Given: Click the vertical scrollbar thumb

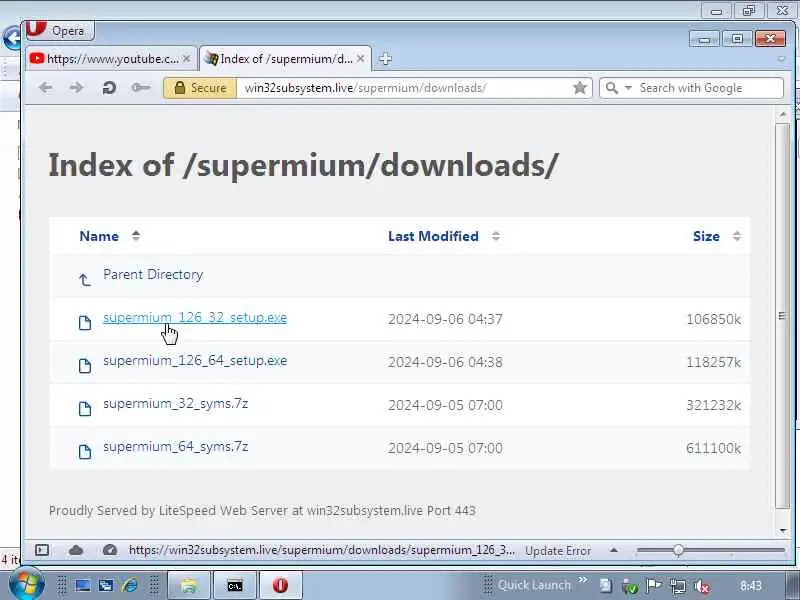Looking at the screenshot, I should pyautogui.click(x=782, y=315).
